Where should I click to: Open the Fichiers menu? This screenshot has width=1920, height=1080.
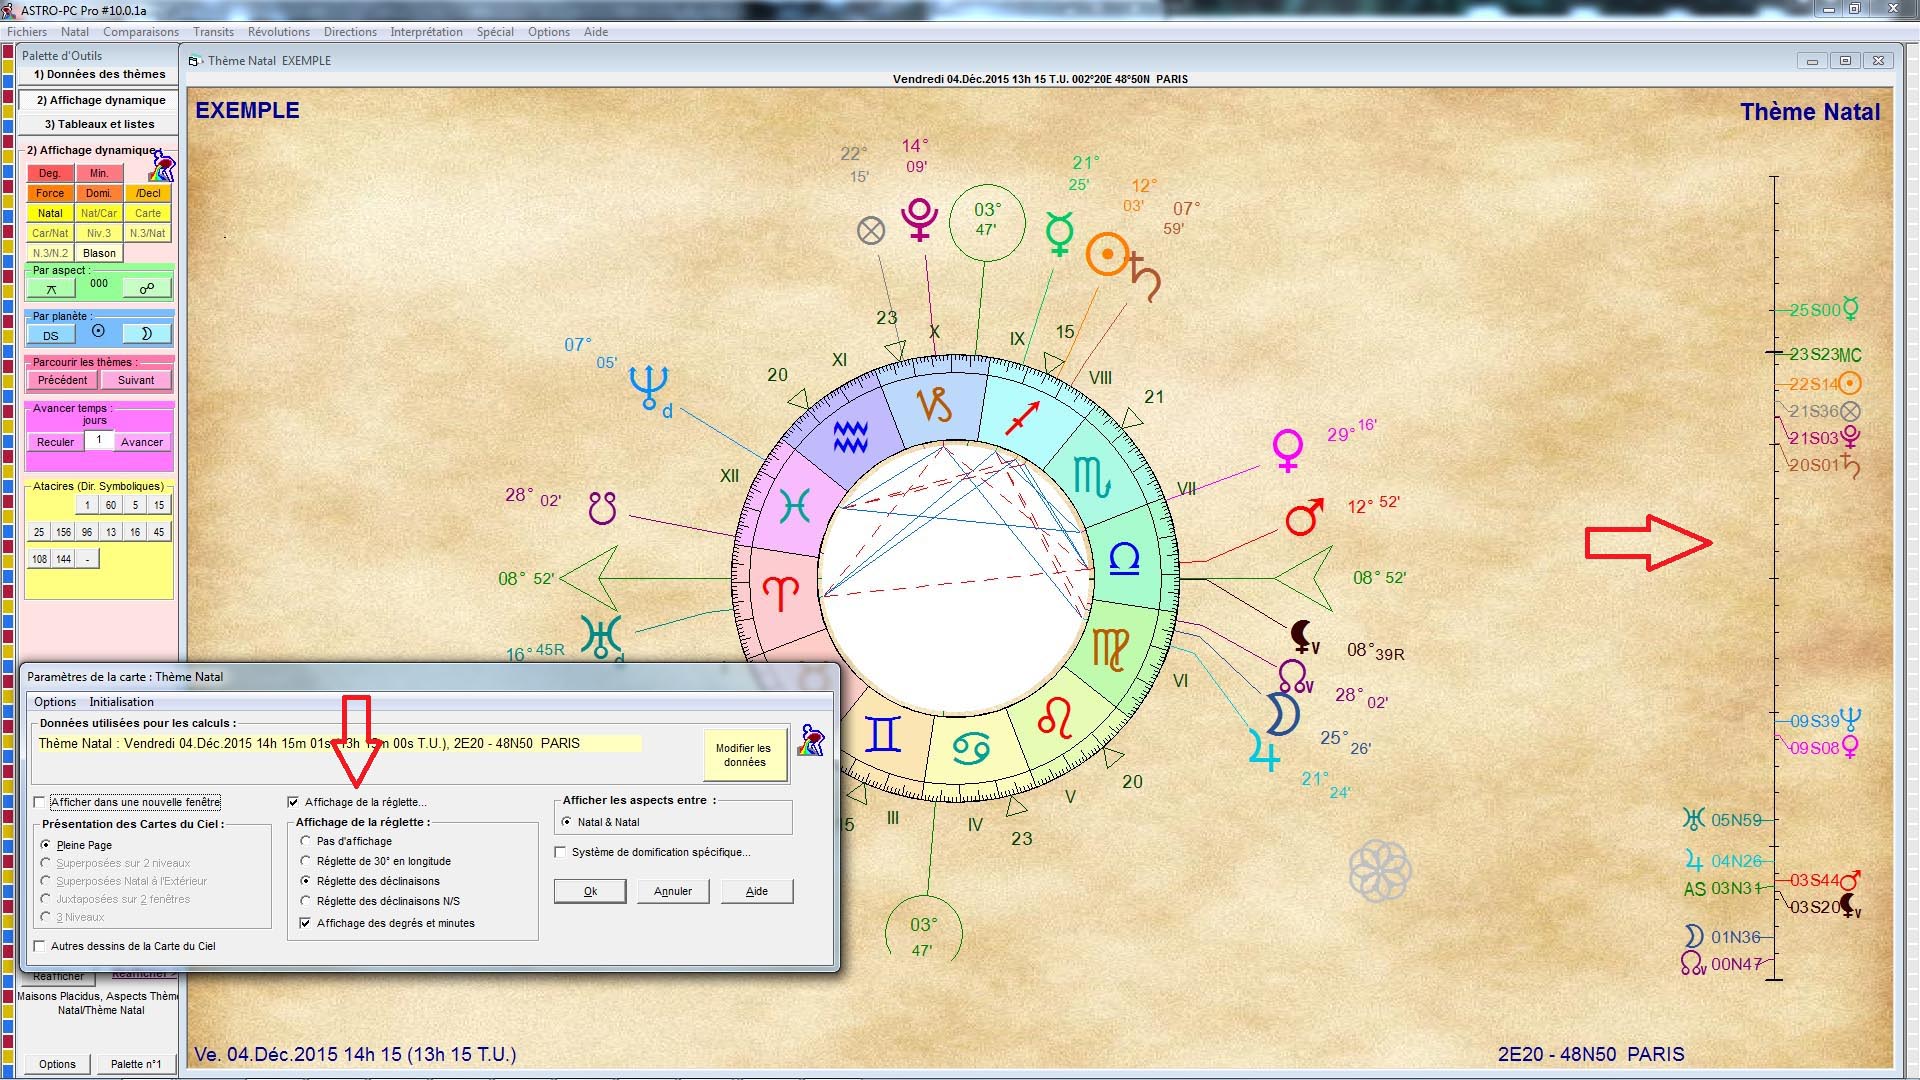tap(27, 32)
